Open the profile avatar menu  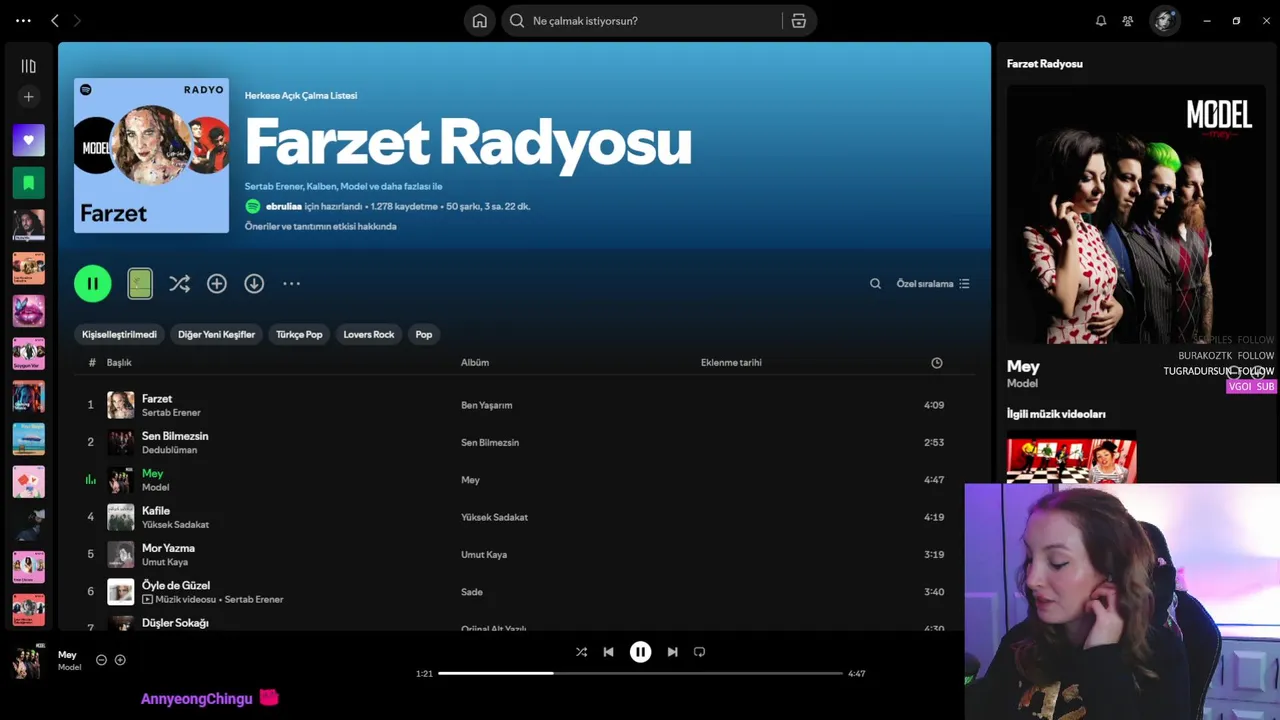(1164, 21)
